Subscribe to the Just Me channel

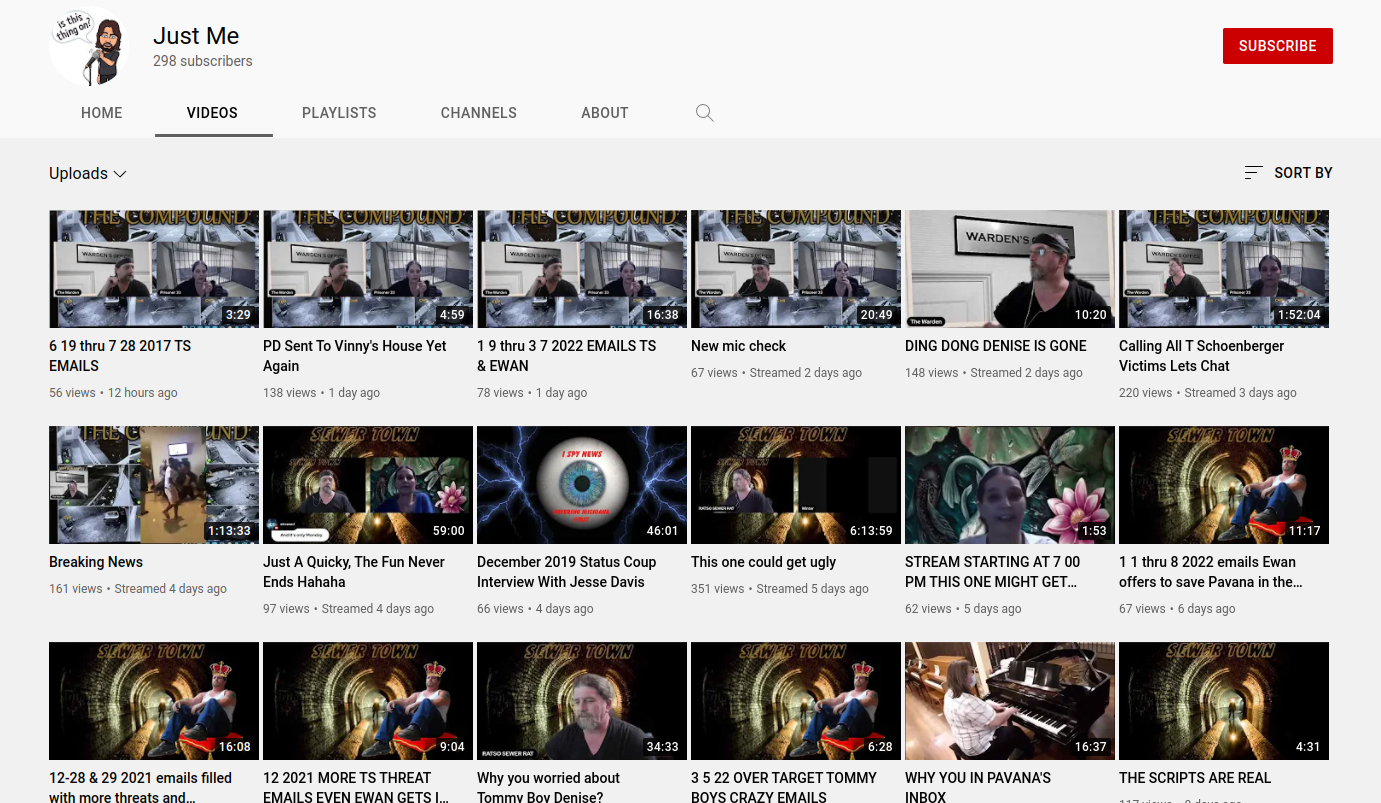1278,46
